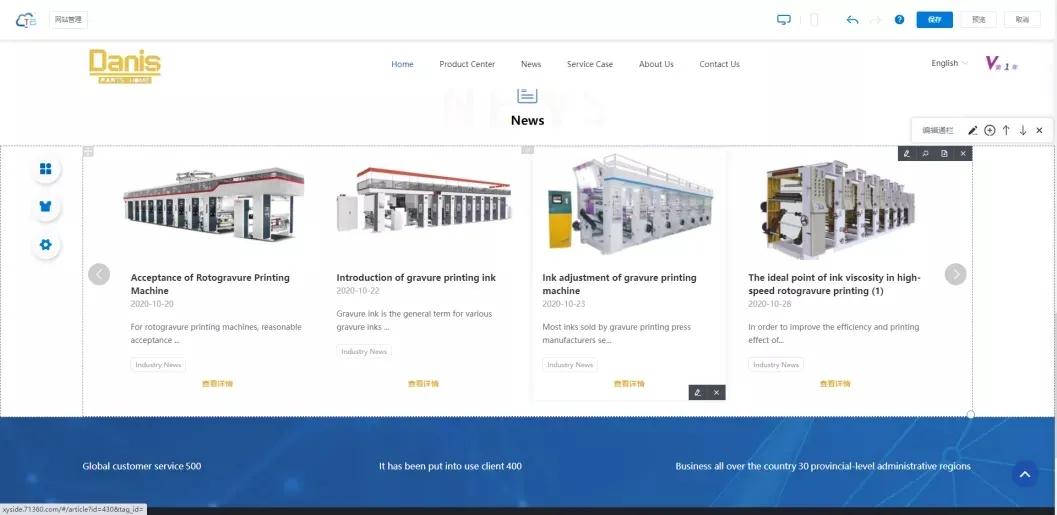The width and height of the screenshot is (1057, 515).
Task: Close the 编辑通栏 toolbar with its X
Action: [1039, 130]
